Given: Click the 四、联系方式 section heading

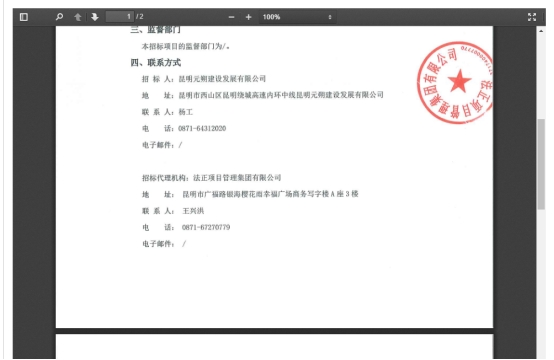Looking at the screenshot, I should pos(156,63).
